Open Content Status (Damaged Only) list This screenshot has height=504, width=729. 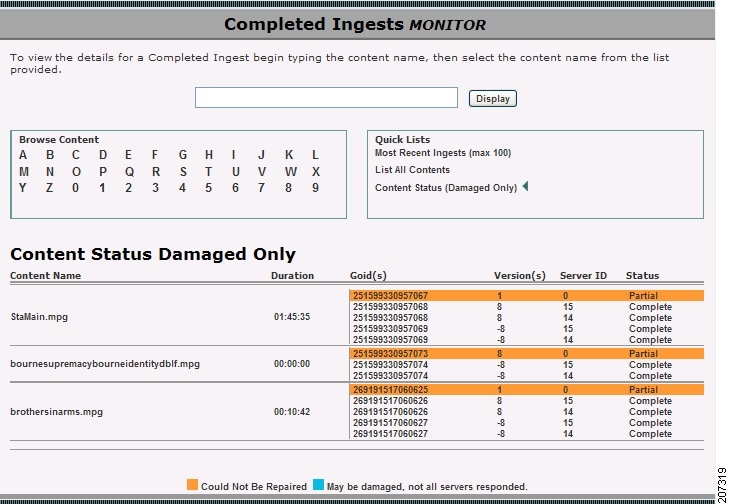coord(446,187)
